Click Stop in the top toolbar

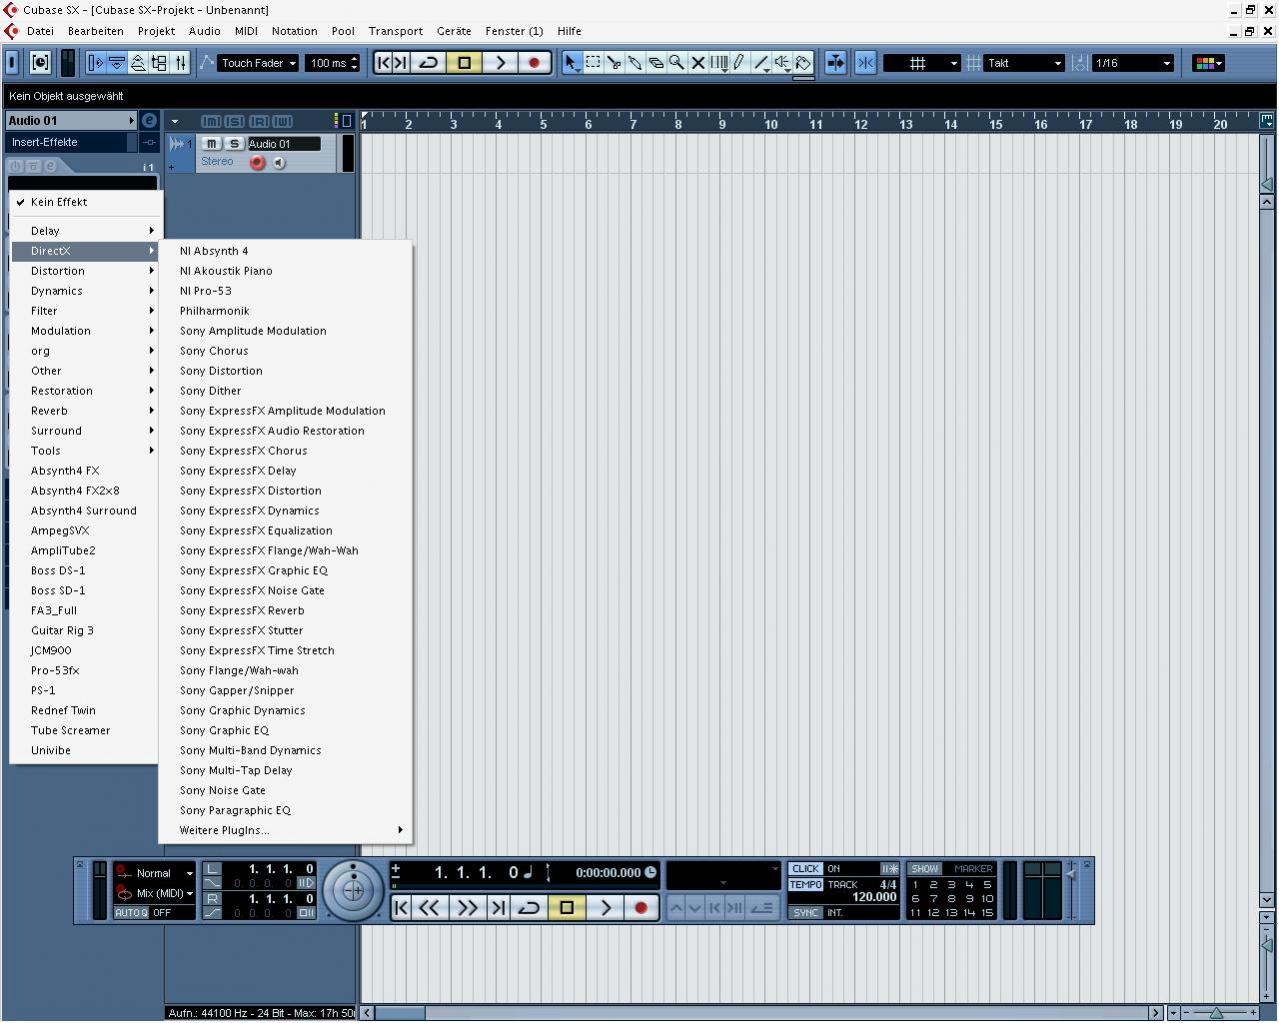(464, 63)
